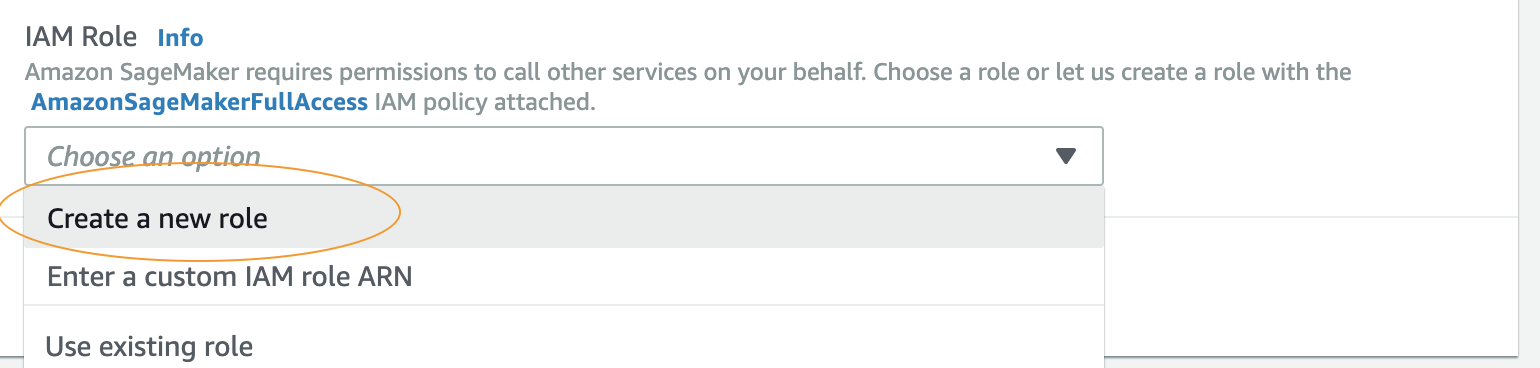The width and height of the screenshot is (1540, 368).
Task: Open the AmazonSageMakerFullAccess policy link
Action: click(200, 102)
